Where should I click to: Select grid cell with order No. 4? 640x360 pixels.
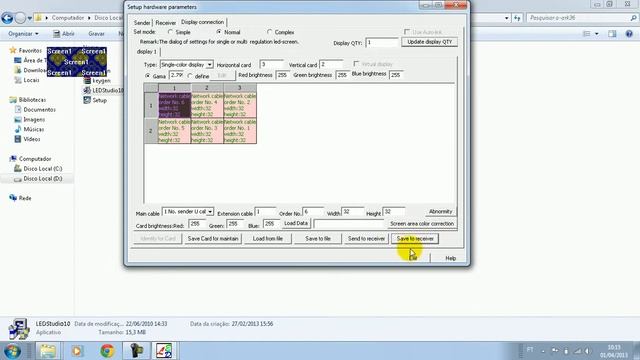(x=207, y=105)
